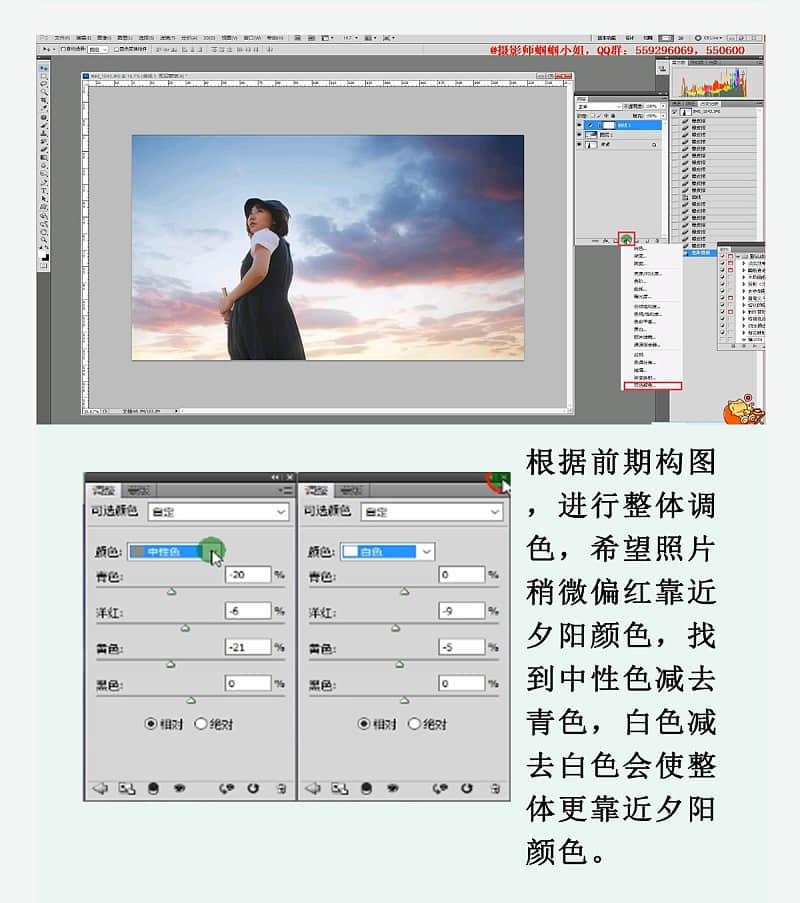Clip adjustment to layer in Whites panel
Screen dimensions: 800x903
tap(366, 788)
